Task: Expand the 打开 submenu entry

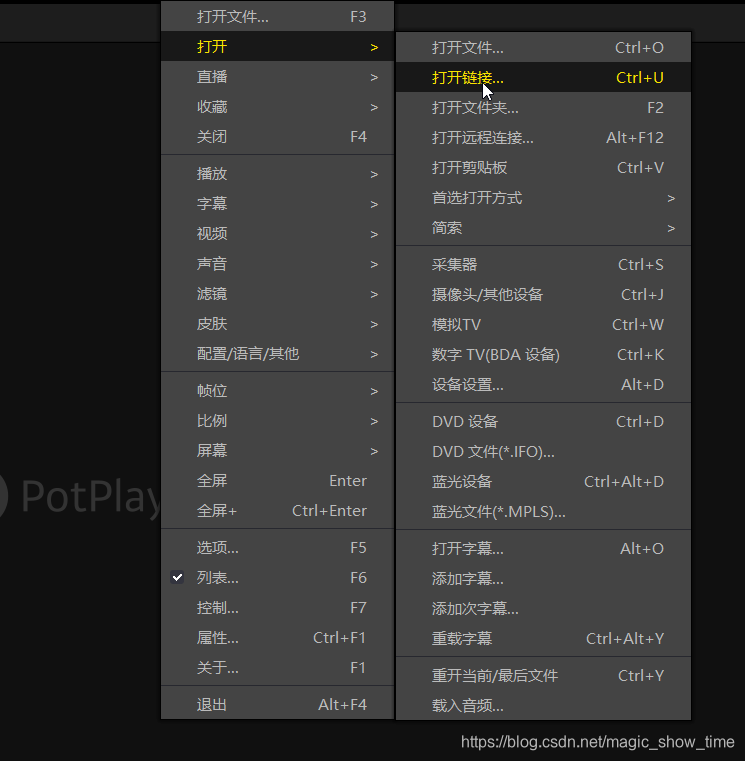Action: click(x=277, y=47)
